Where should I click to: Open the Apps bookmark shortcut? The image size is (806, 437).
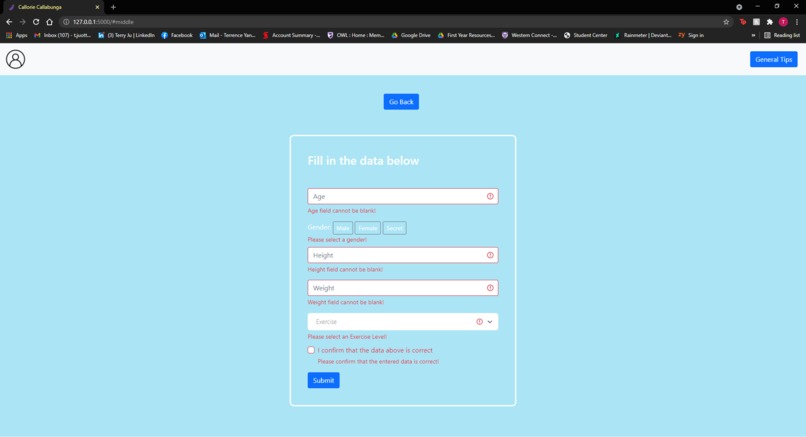point(16,35)
